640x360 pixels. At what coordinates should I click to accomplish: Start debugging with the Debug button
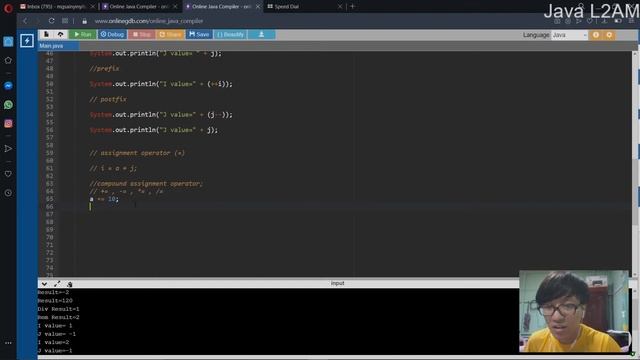[112, 35]
